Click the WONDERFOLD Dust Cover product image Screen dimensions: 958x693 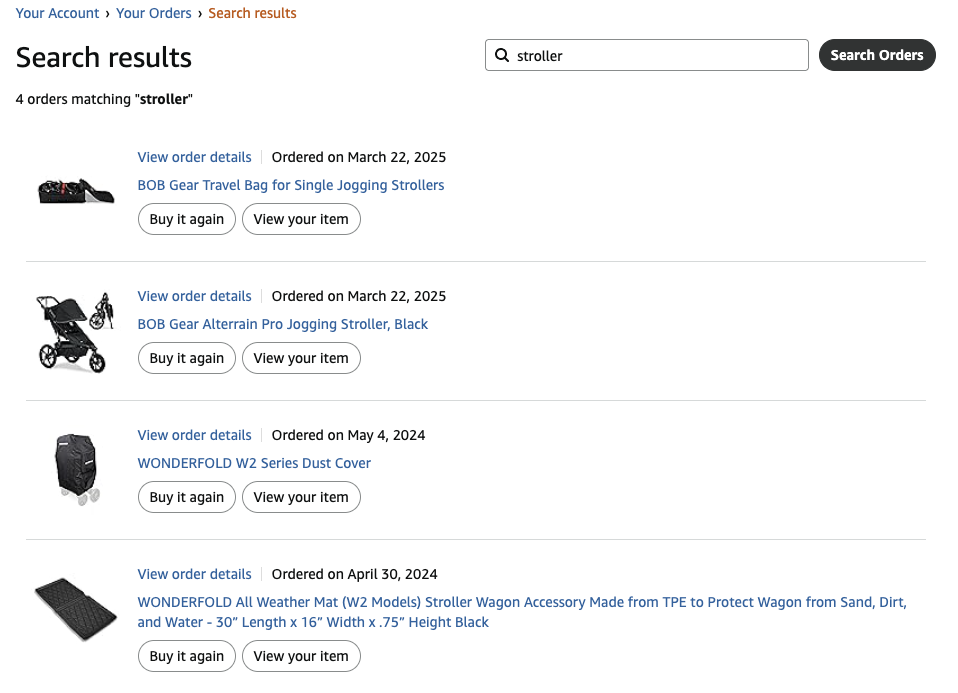tap(76, 470)
